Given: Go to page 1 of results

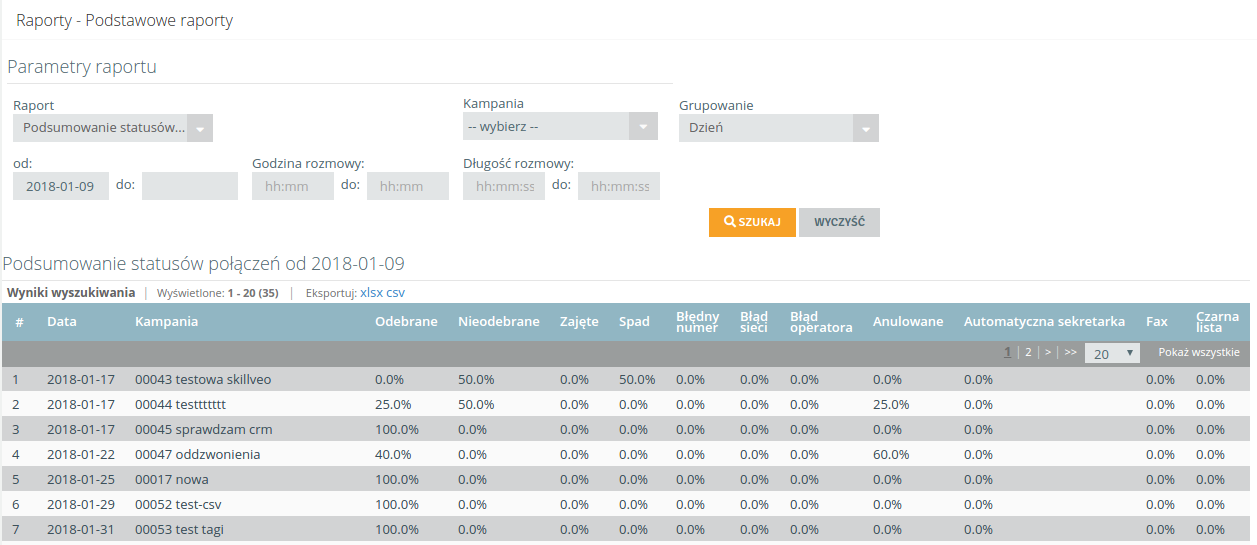Looking at the screenshot, I should [x=1007, y=352].
